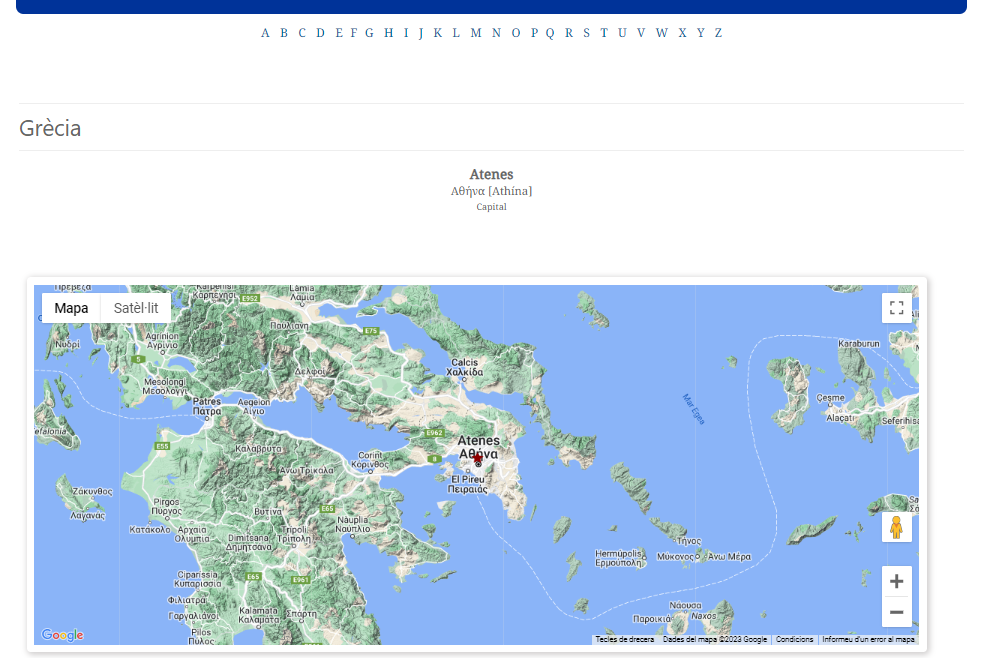Jump to letter Z entries
991x658 pixels.
click(718, 33)
